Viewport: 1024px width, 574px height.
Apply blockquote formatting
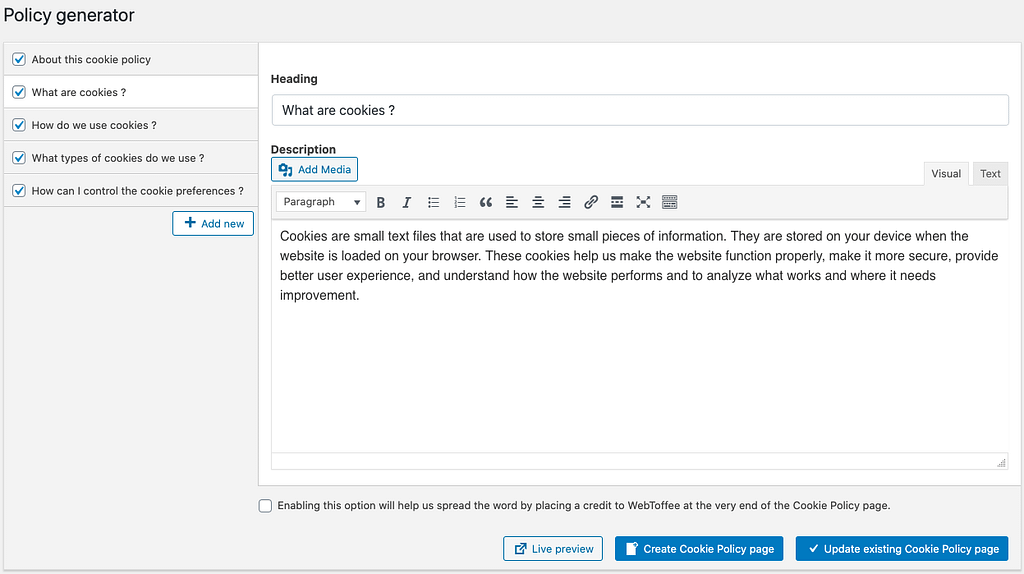click(x=486, y=202)
